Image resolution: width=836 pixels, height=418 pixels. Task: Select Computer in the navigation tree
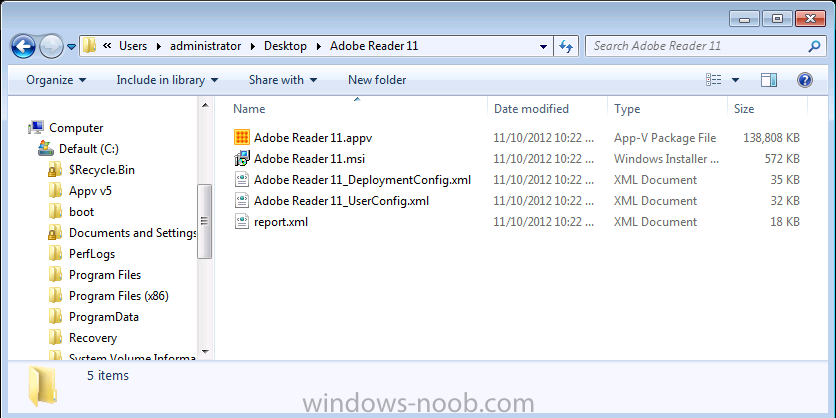[x=76, y=128]
